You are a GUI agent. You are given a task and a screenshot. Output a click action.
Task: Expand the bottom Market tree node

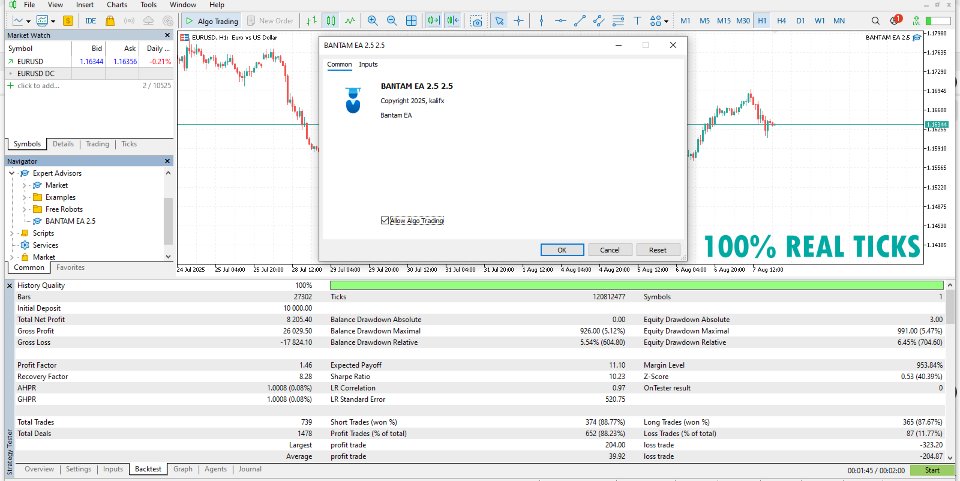pos(12,257)
